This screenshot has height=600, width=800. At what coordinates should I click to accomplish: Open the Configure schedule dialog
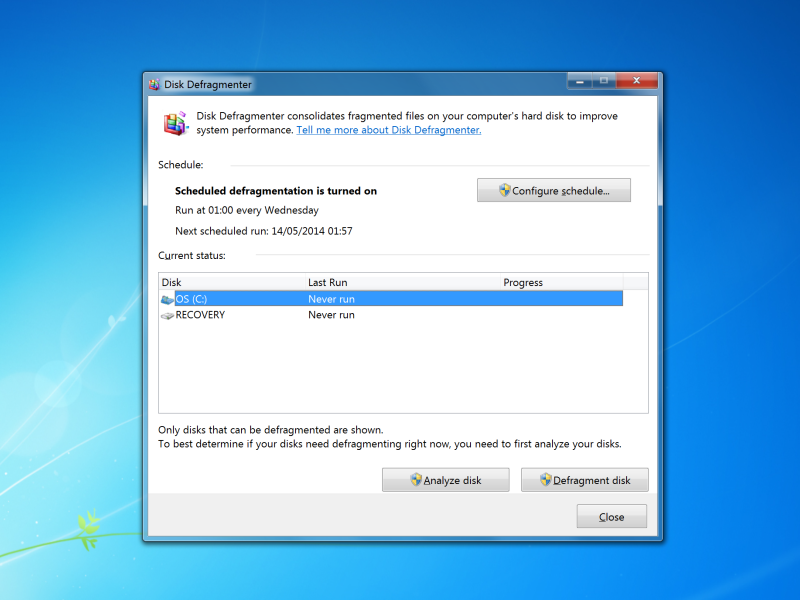tap(553, 190)
